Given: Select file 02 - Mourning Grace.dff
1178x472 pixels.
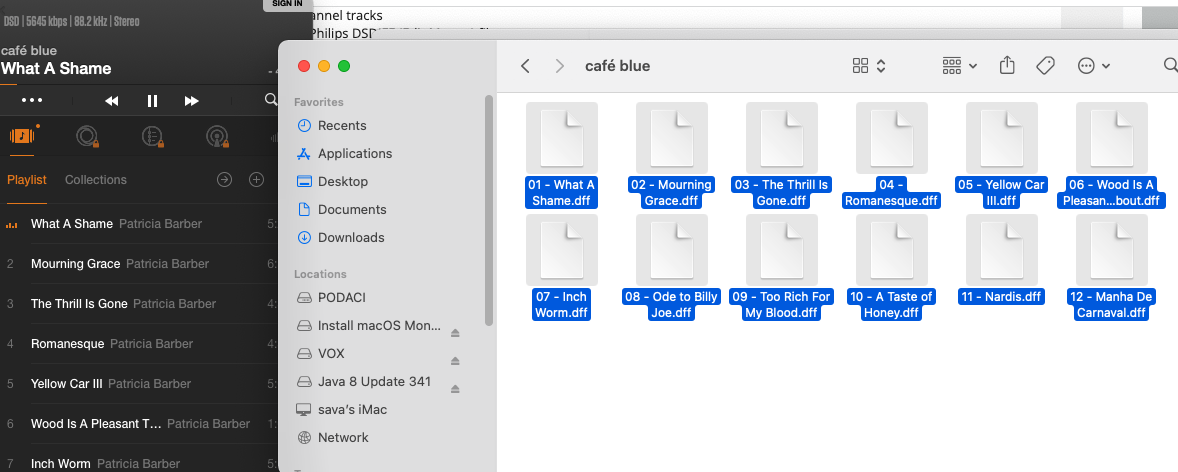Looking at the screenshot, I should [672, 155].
